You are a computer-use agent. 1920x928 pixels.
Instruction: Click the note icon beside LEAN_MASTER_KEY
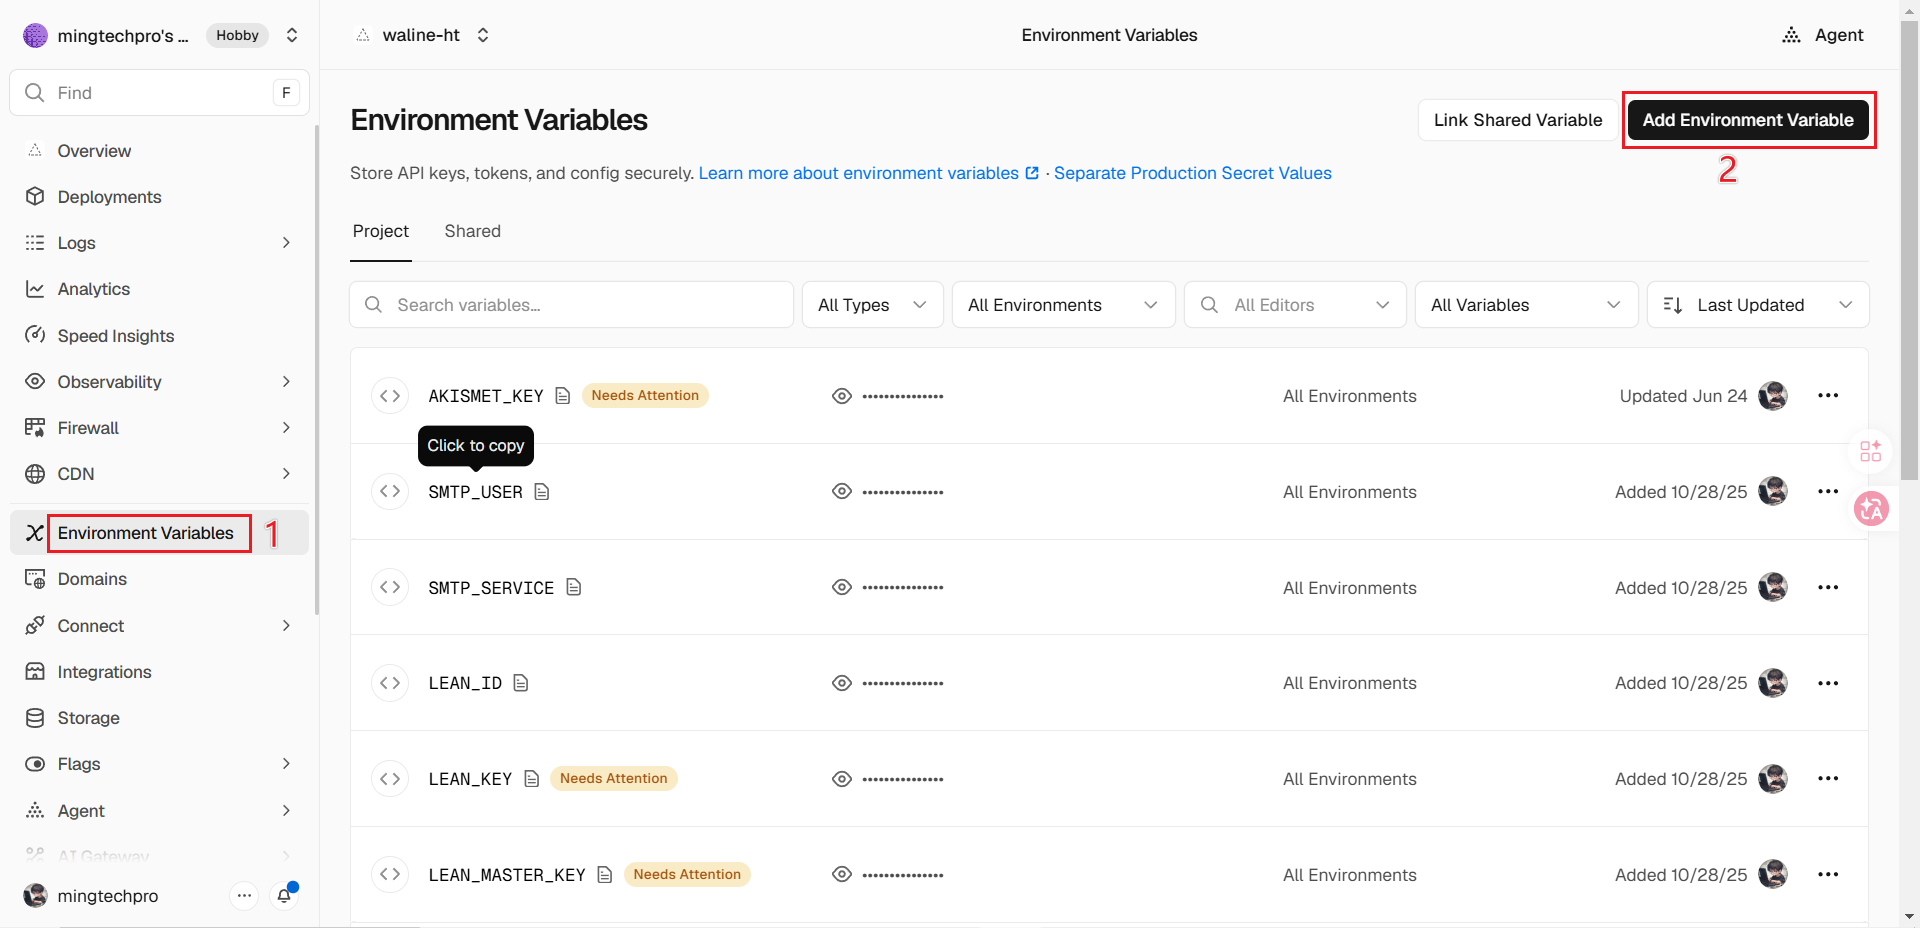click(x=605, y=875)
